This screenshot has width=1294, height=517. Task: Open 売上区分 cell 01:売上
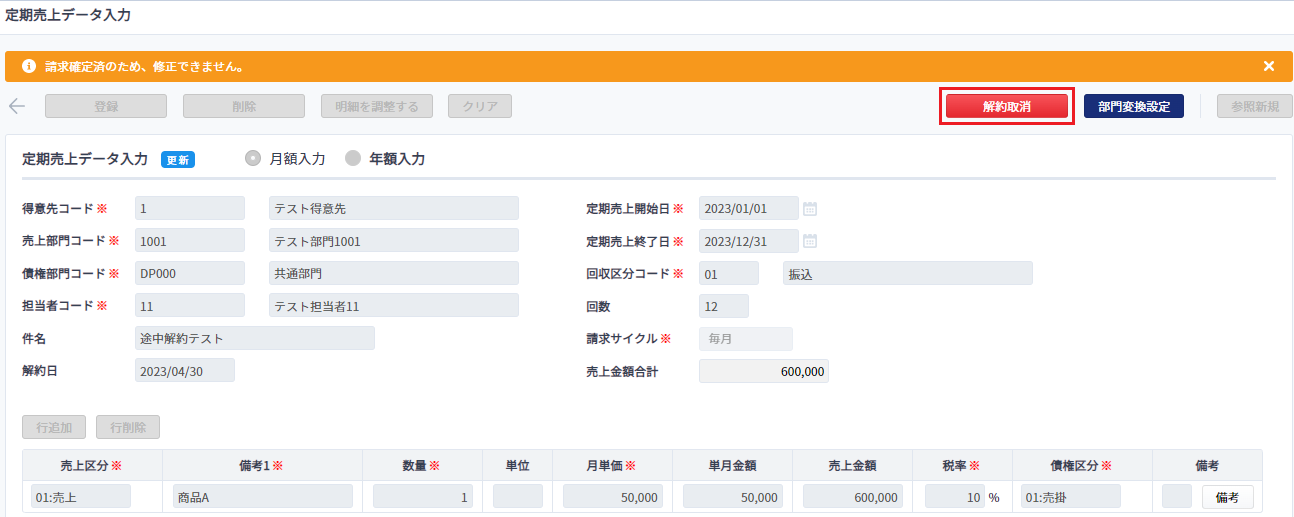click(81, 497)
